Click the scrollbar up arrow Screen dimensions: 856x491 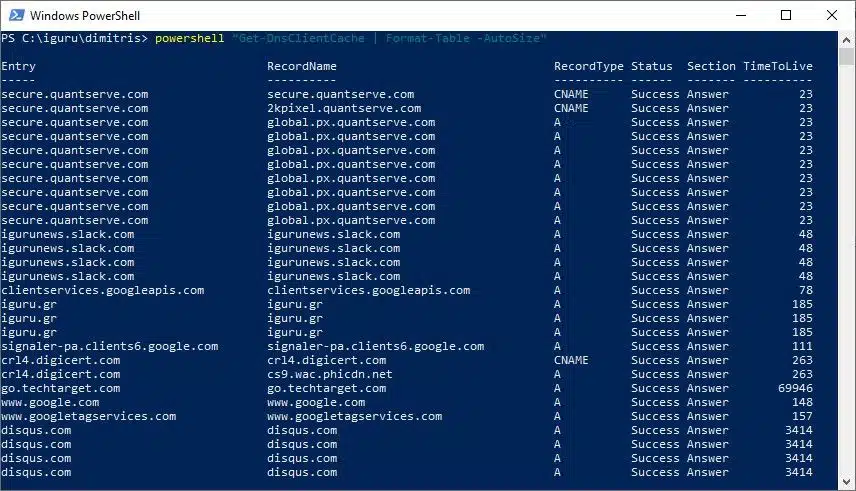click(x=847, y=40)
